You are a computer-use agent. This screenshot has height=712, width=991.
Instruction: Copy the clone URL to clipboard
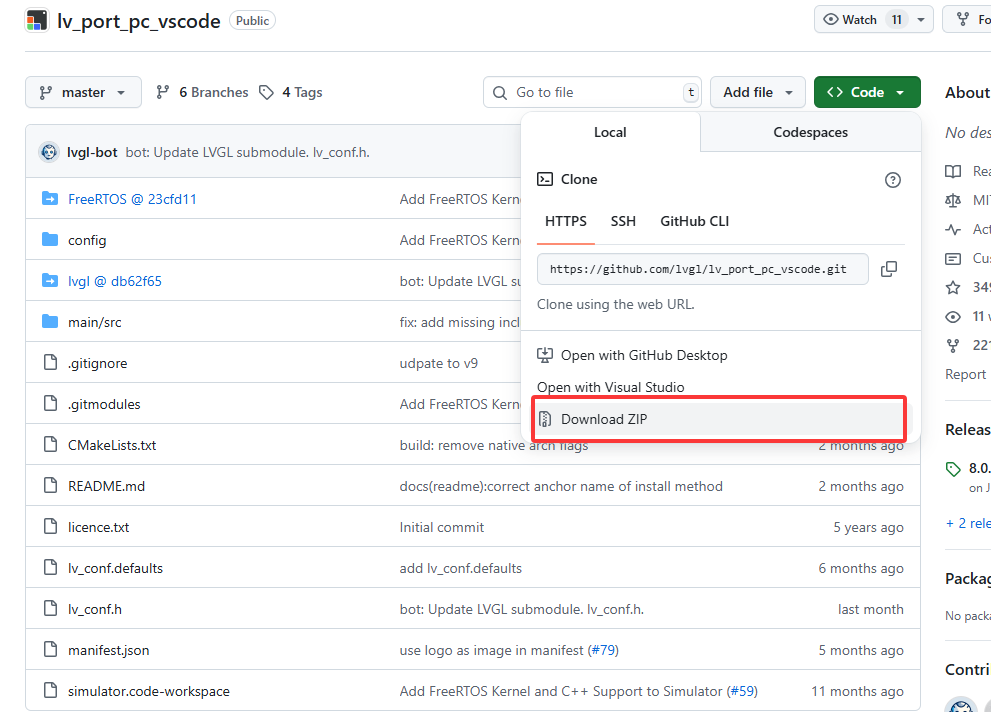888,269
